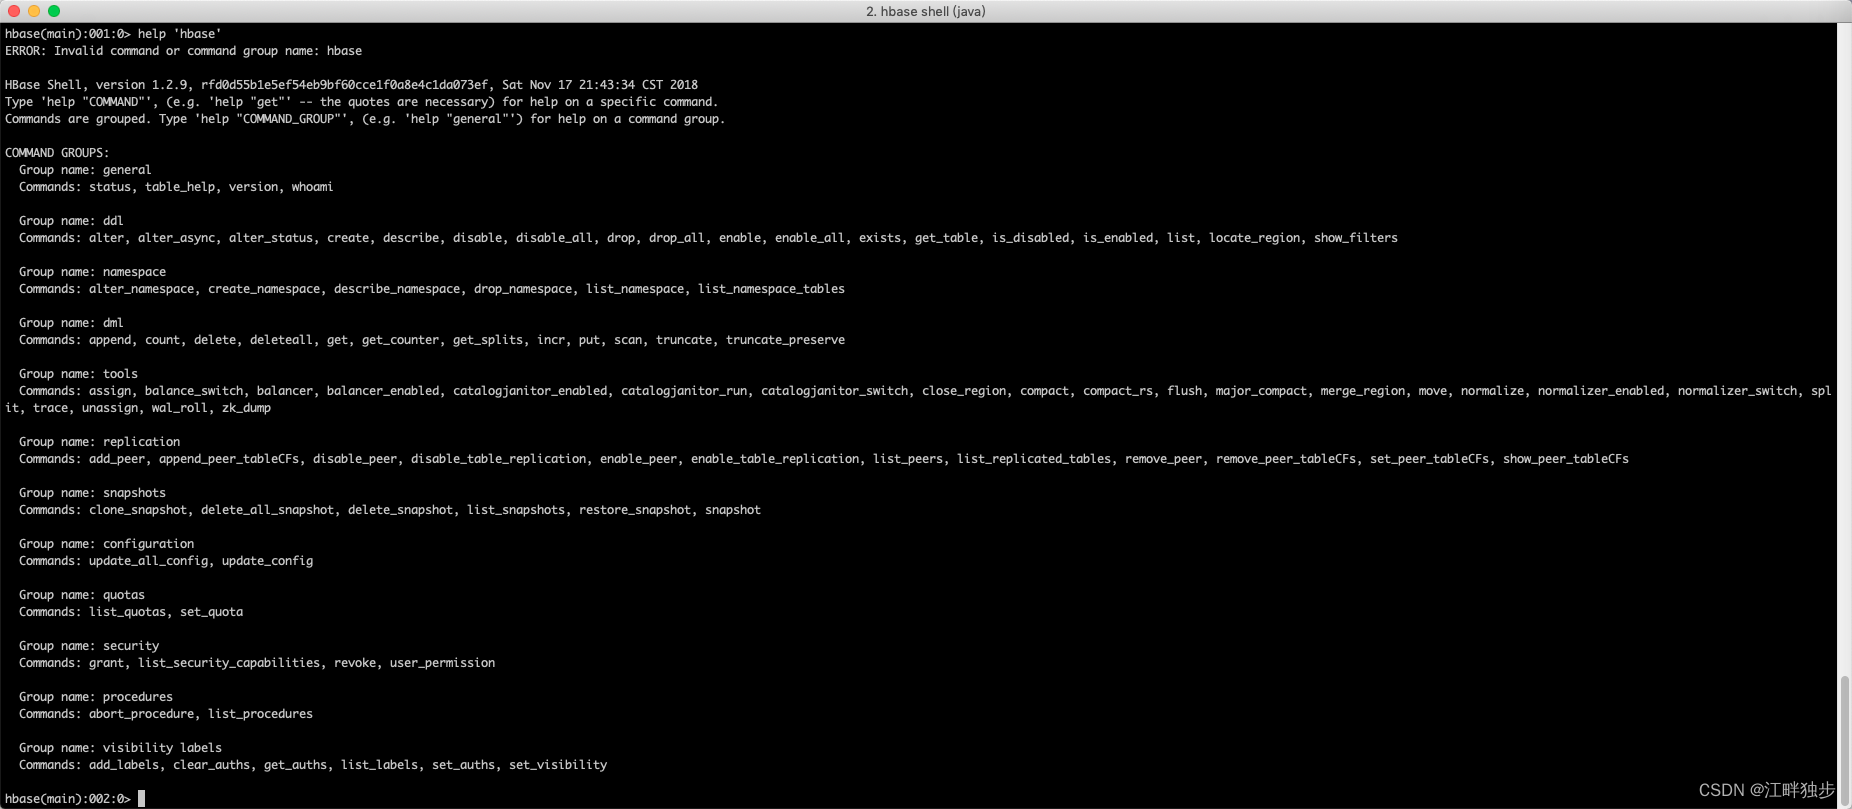Viewport: 1852px width, 809px height.
Task: Click the 'user_permission' command text
Action: tap(442, 663)
